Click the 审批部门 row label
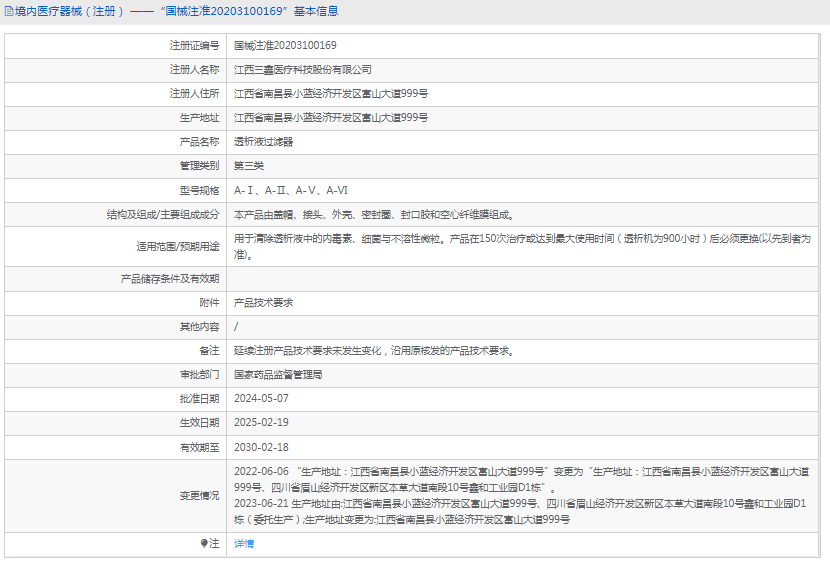The height and width of the screenshot is (566, 830). pyautogui.click(x=200, y=375)
